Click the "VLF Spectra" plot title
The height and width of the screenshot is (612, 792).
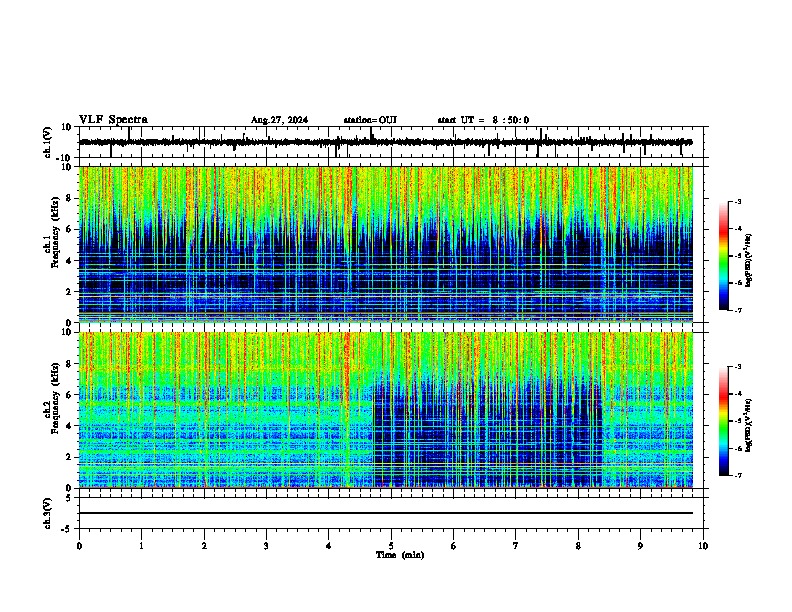click(x=113, y=120)
